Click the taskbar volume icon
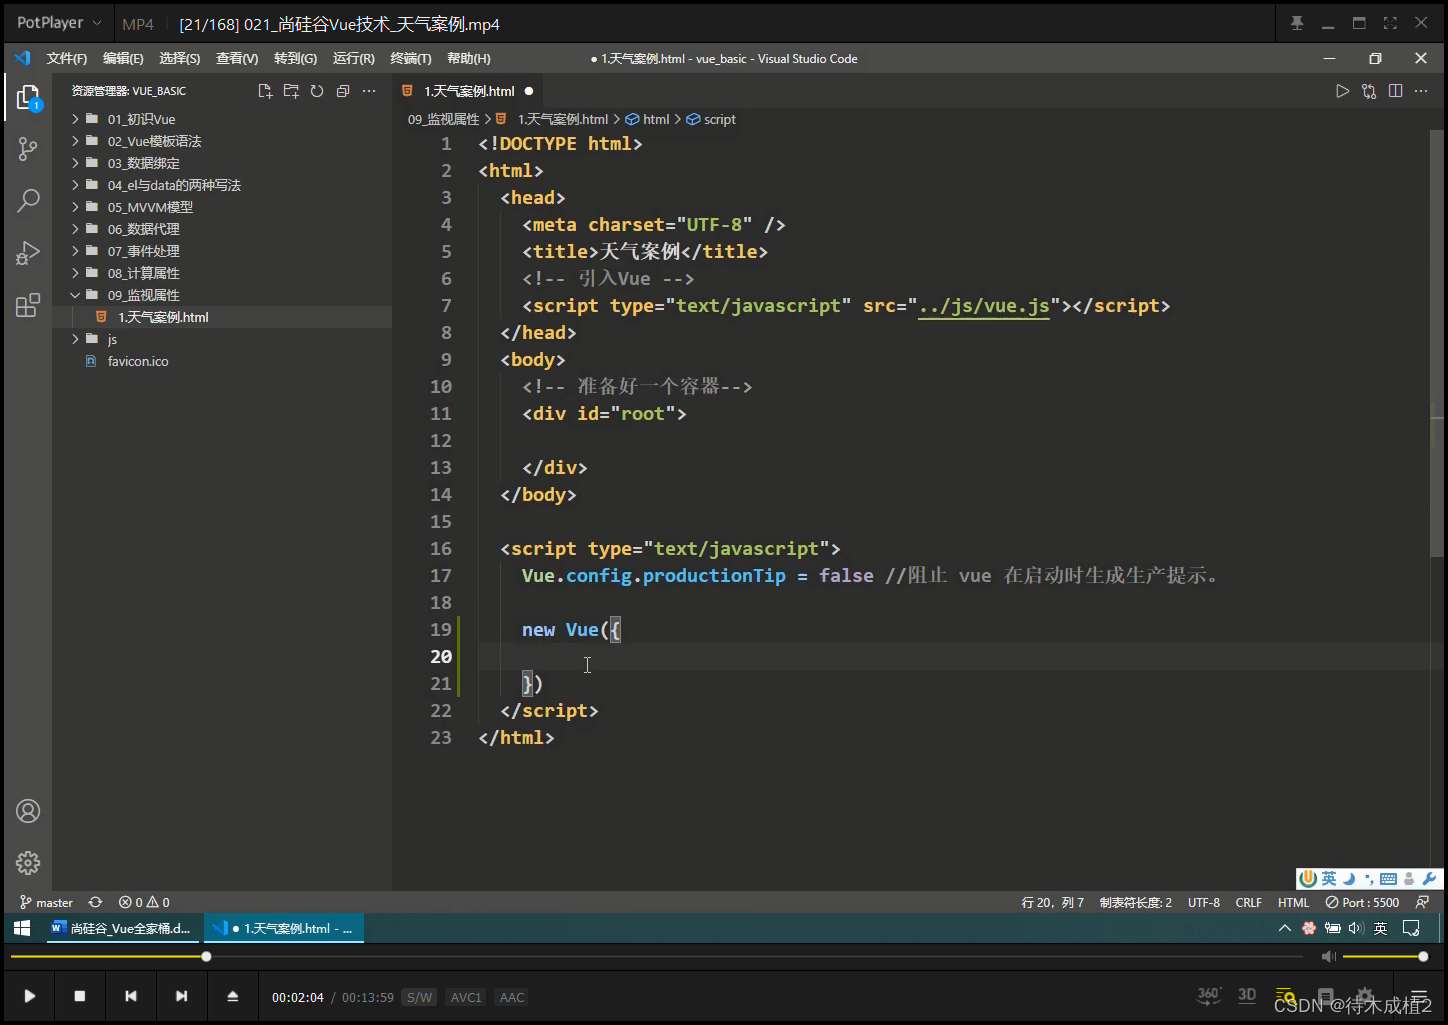 (1356, 928)
